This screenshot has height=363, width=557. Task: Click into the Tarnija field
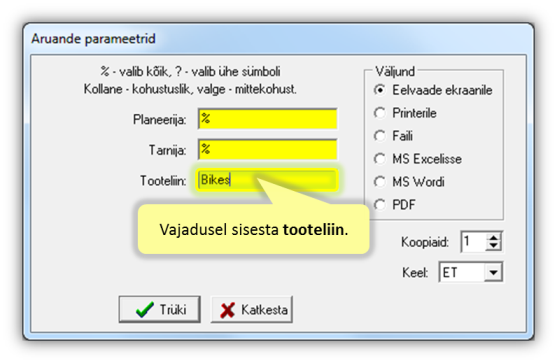(x=267, y=150)
